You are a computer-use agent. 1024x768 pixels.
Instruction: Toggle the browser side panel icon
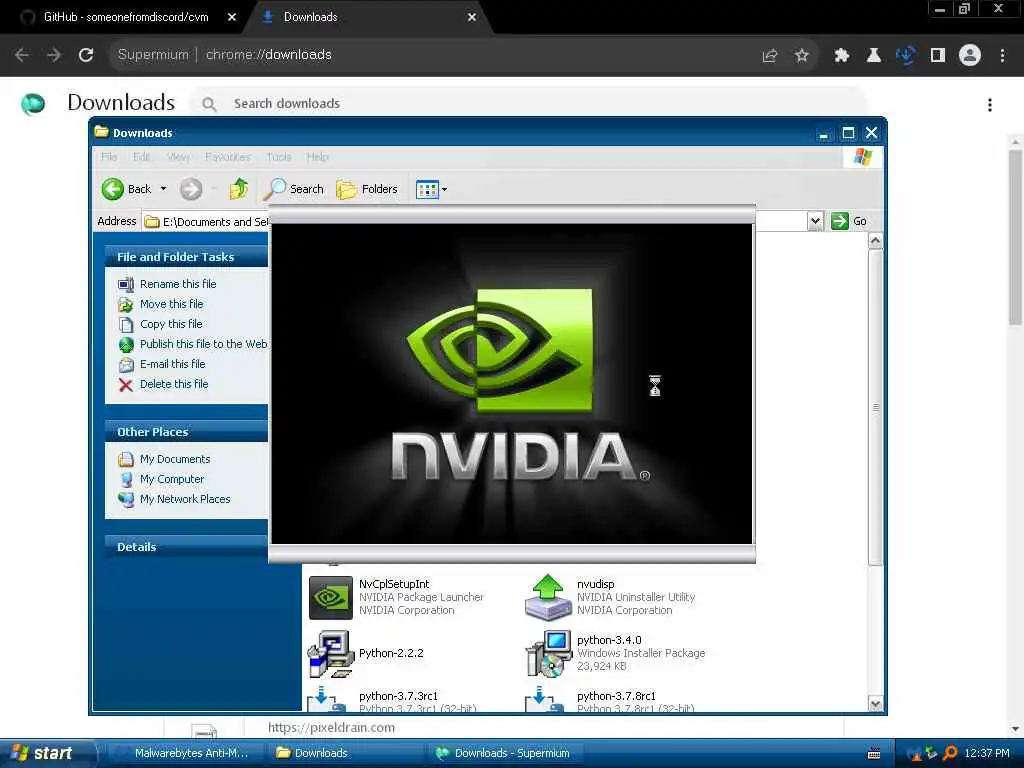click(938, 56)
